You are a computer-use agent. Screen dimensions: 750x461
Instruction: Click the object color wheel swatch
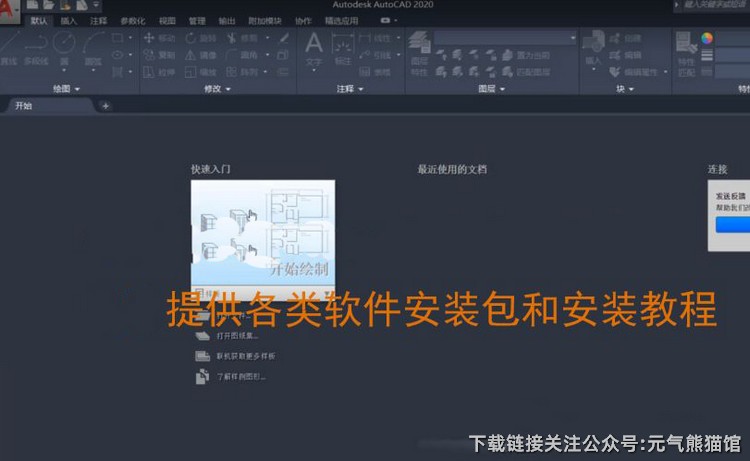[707, 38]
